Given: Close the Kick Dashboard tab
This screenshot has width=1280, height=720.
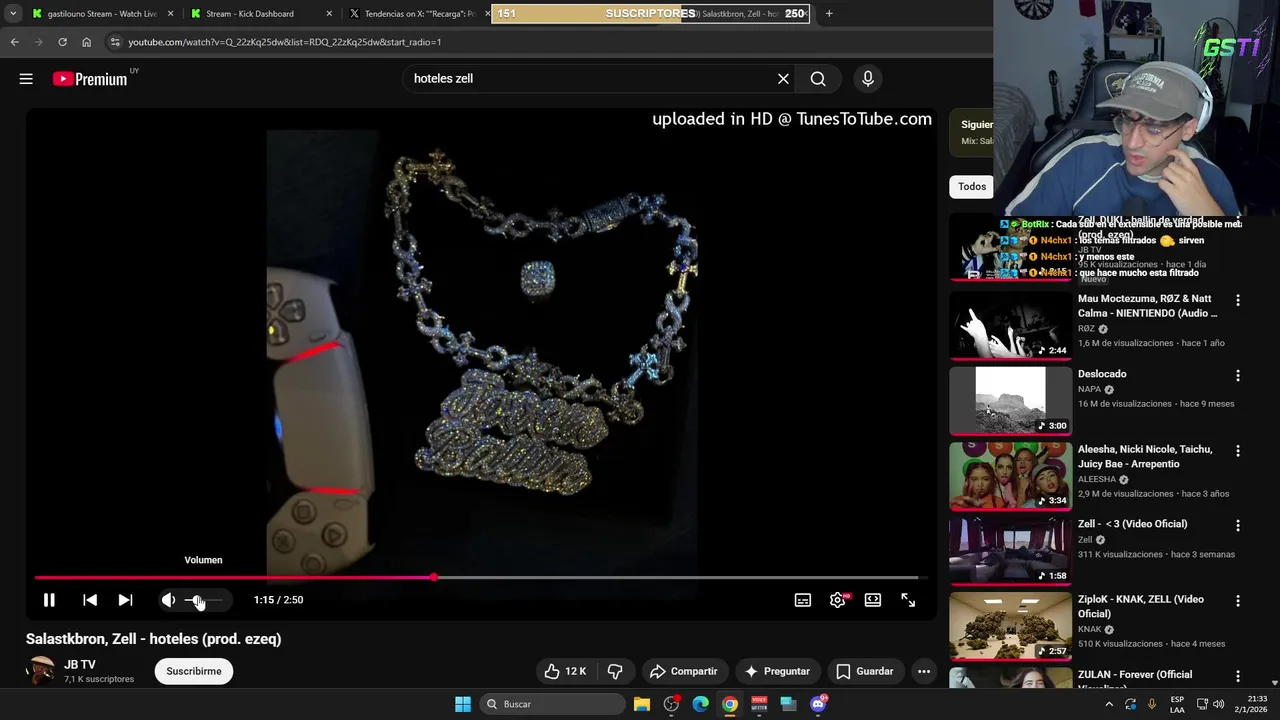Looking at the screenshot, I should tap(329, 14).
